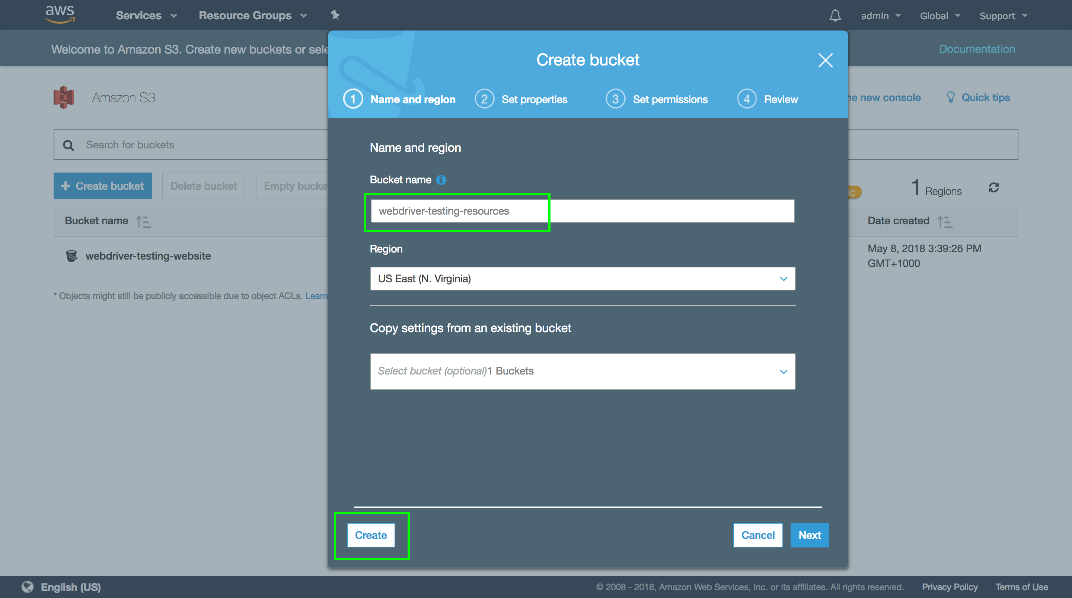Go to the Set properties step

(x=522, y=99)
